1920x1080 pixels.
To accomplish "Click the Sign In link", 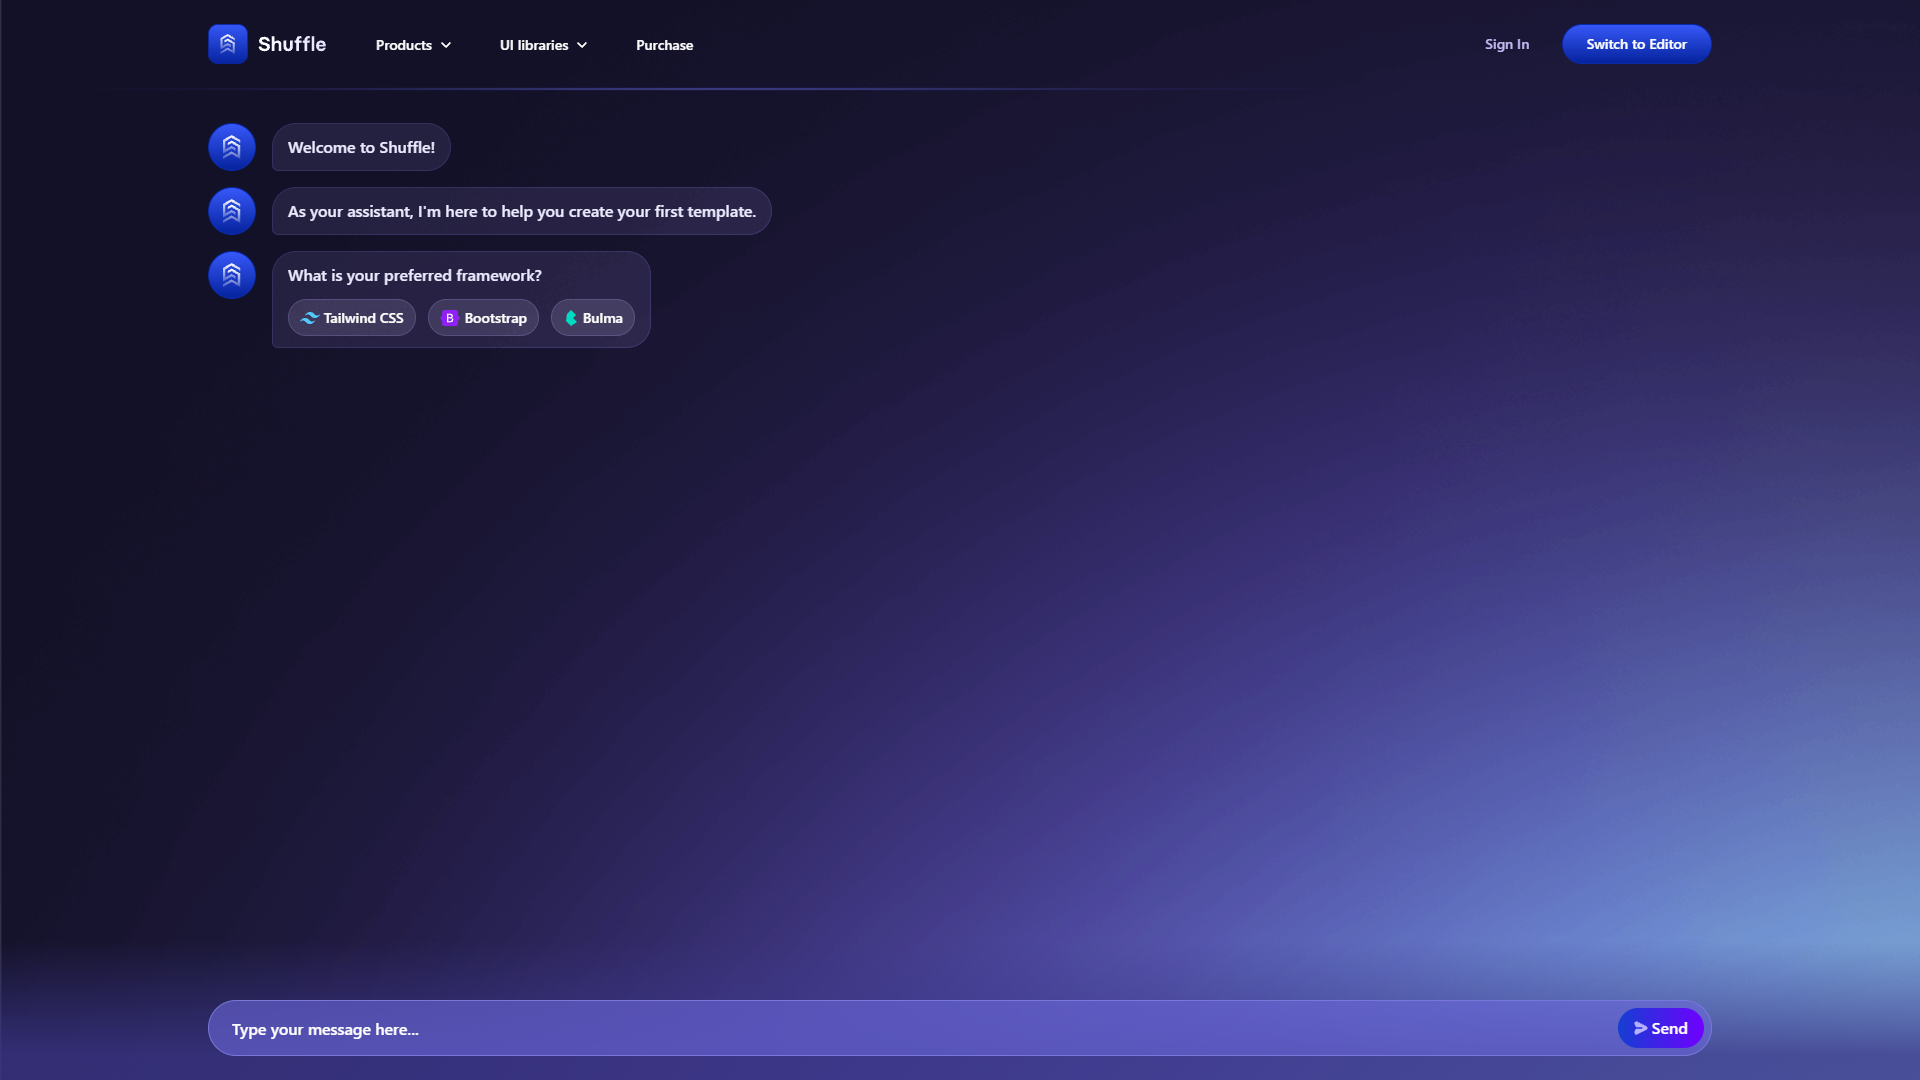I will pos(1506,44).
